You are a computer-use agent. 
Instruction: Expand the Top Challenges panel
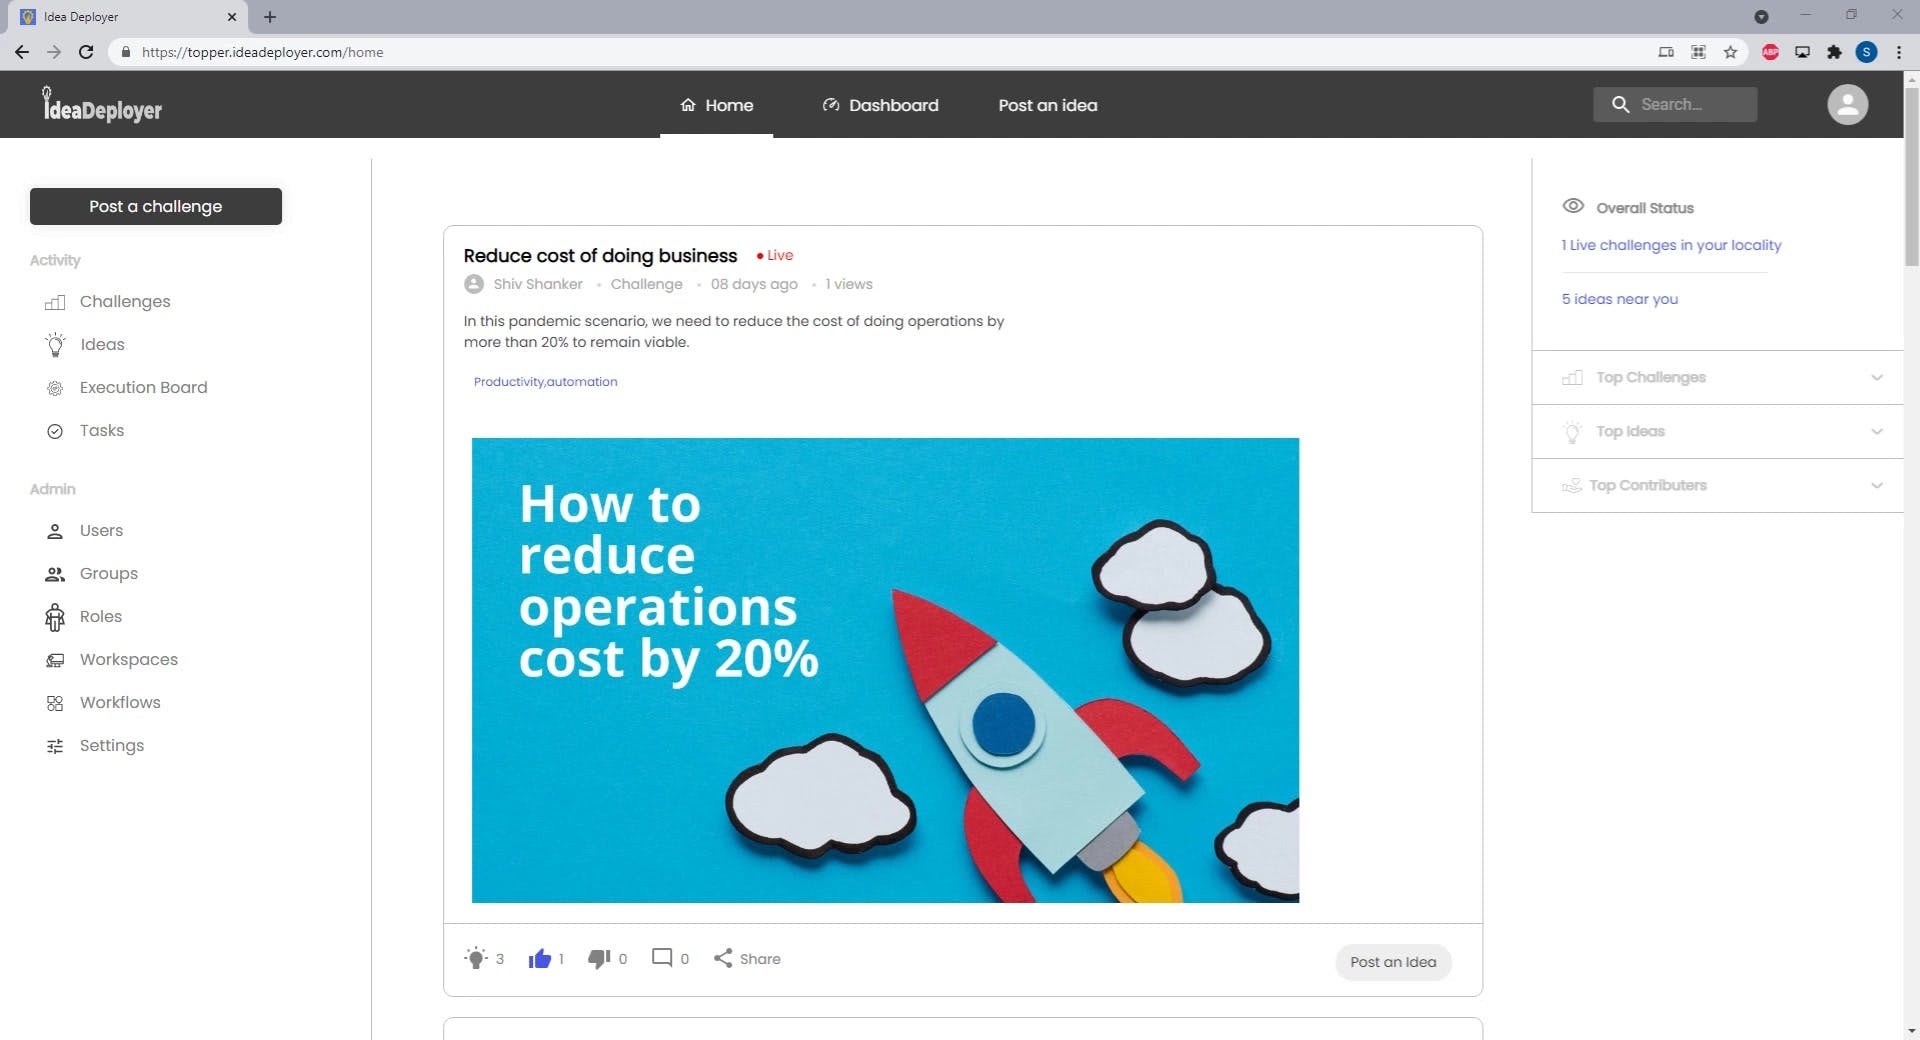pos(1718,377)
